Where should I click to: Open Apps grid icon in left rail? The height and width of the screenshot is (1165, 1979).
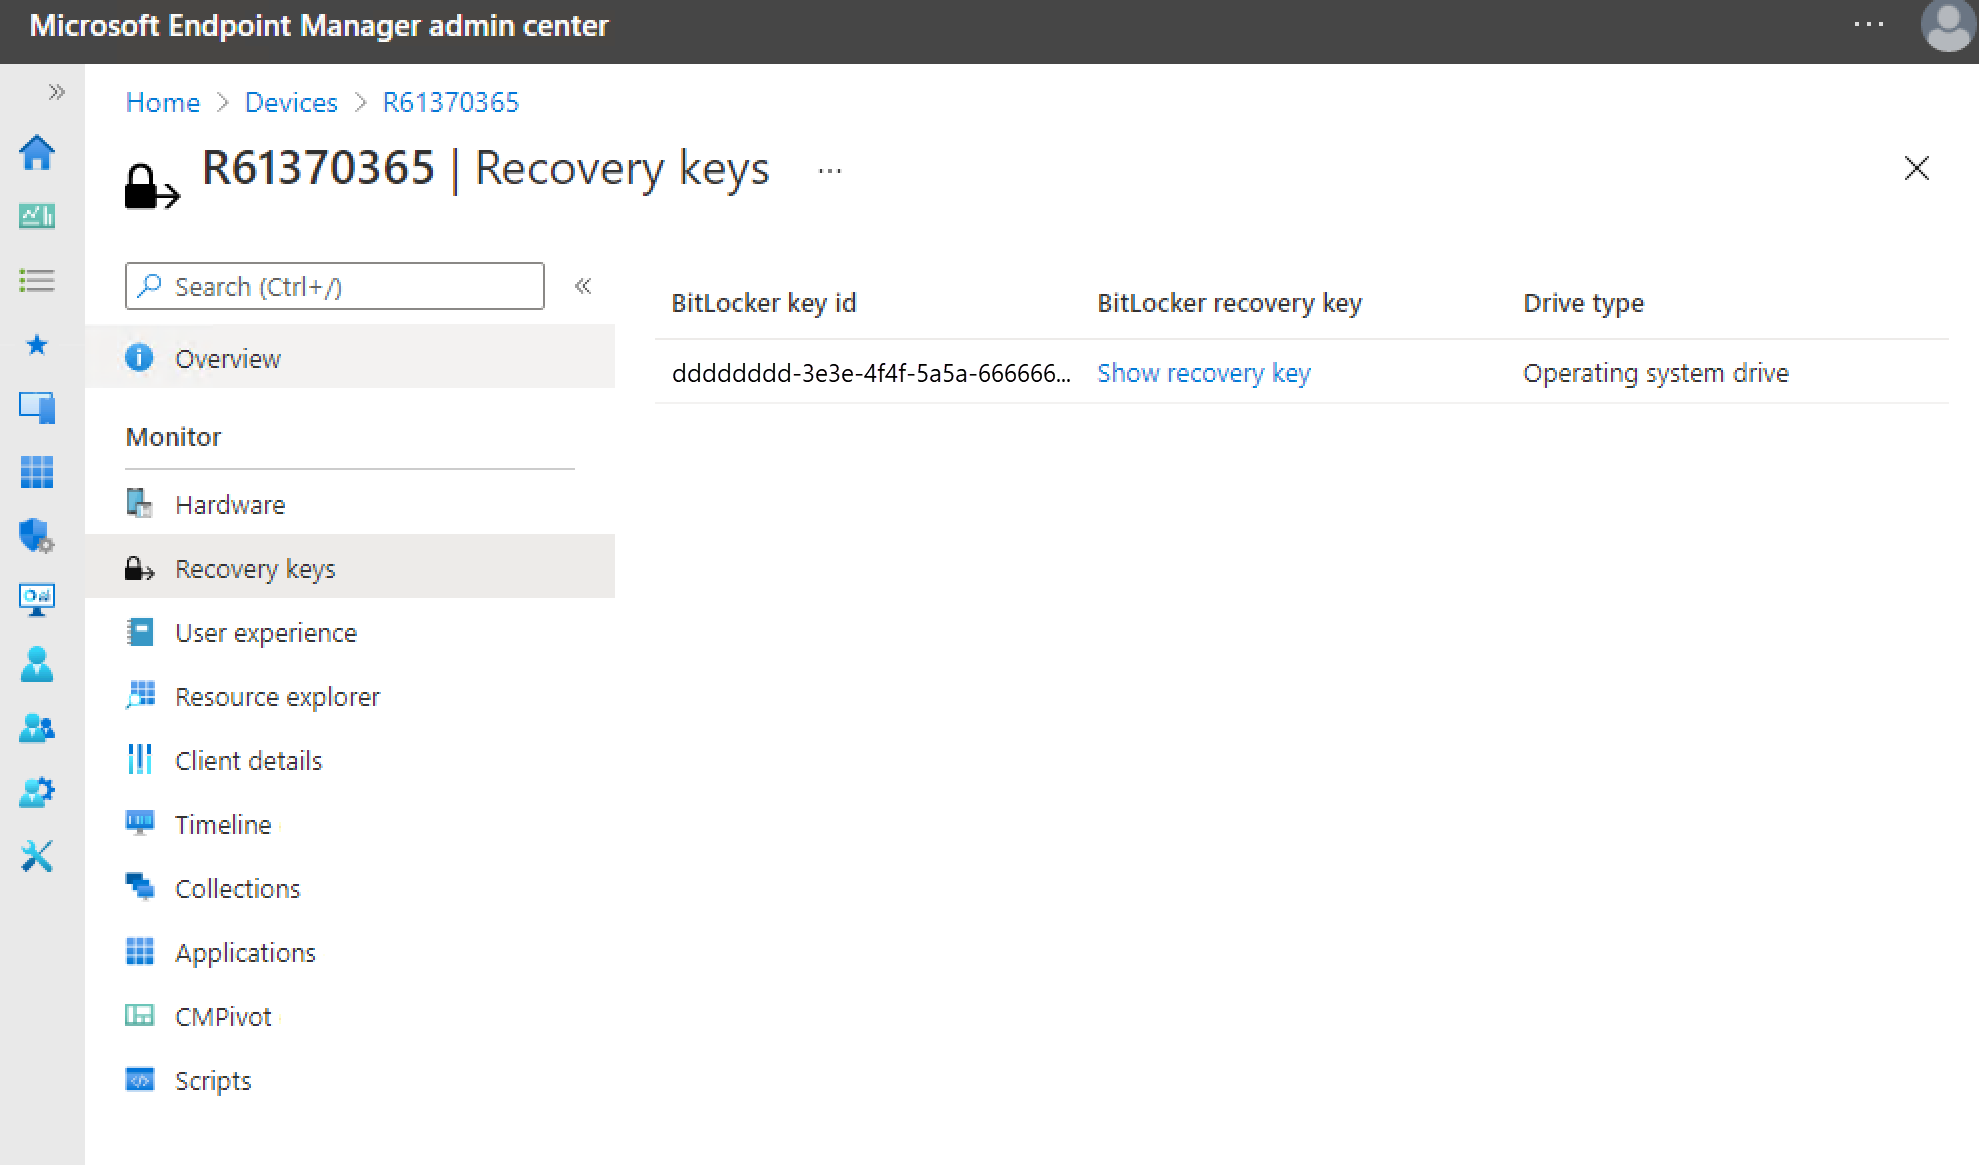click(37, 471)
